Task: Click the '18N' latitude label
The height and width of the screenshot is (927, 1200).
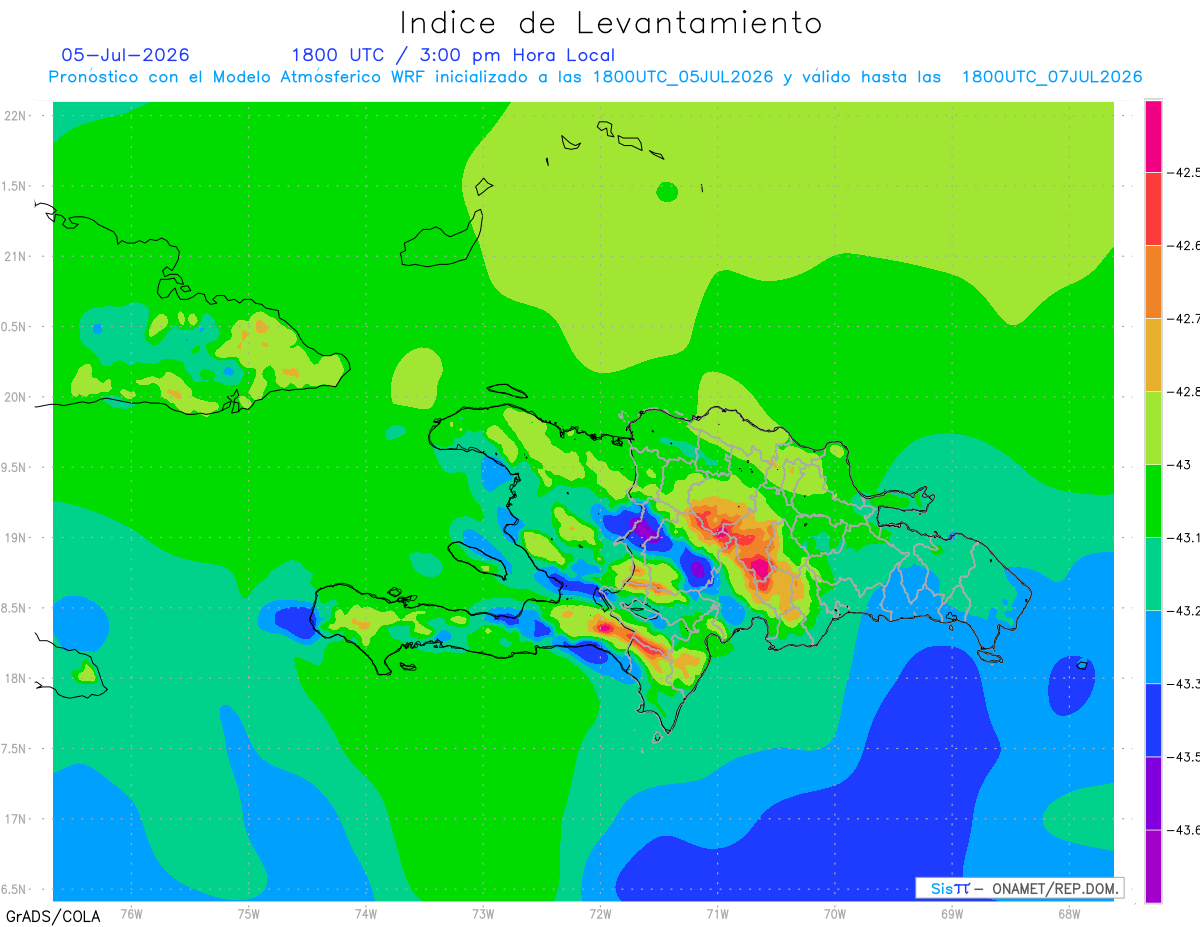Action: [15, 678]
